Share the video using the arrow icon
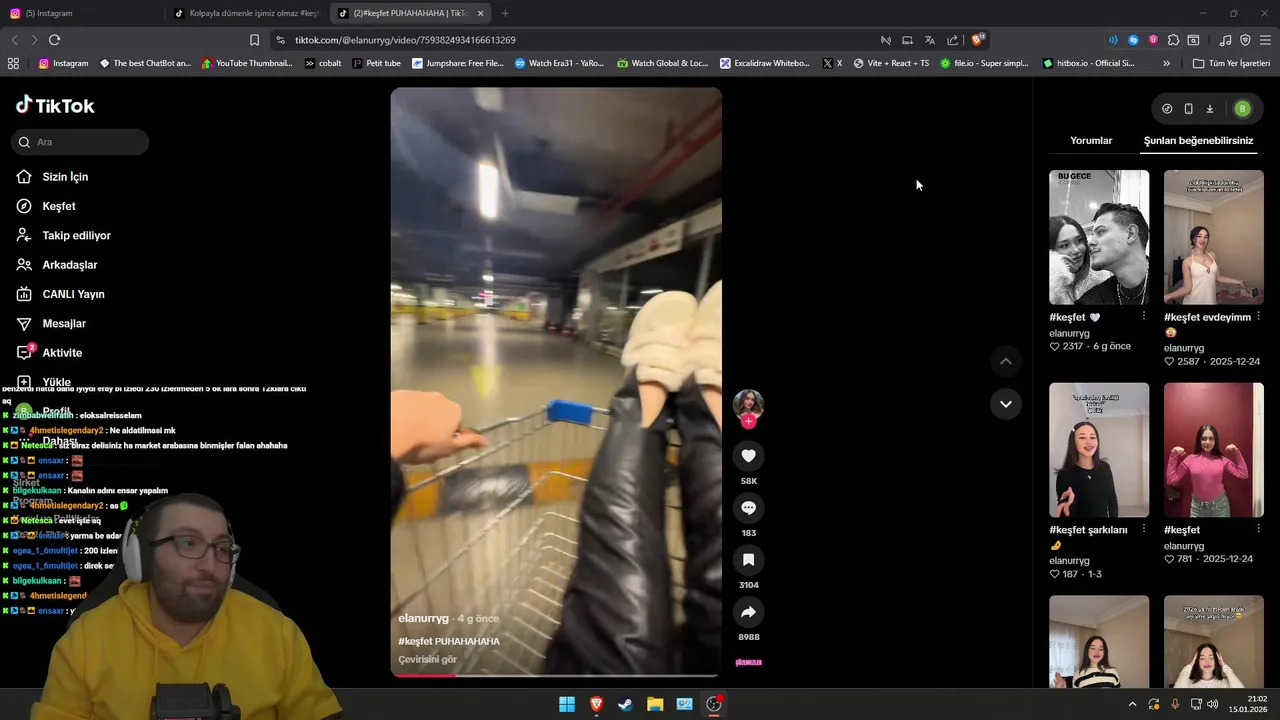Viewport: 1280px width, 720px height. (x=748, y=612)
